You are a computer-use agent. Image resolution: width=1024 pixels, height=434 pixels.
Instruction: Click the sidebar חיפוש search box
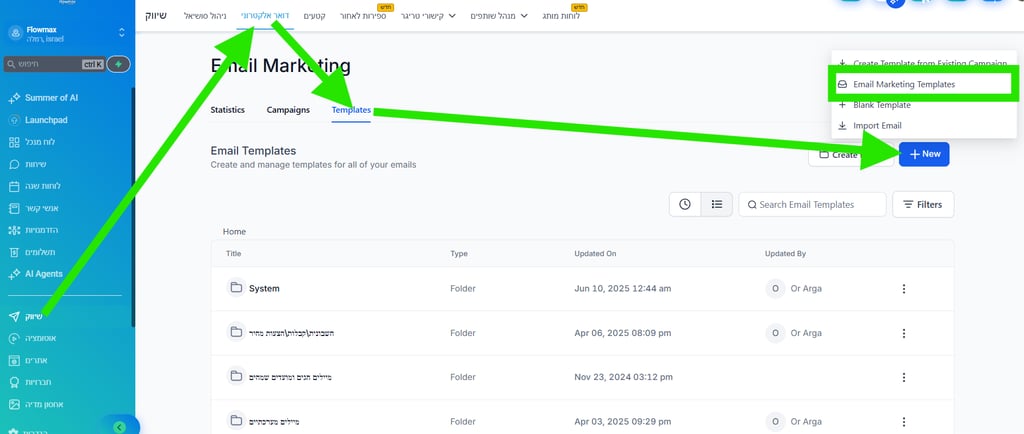pyautogui.click(x=54, y=64)
